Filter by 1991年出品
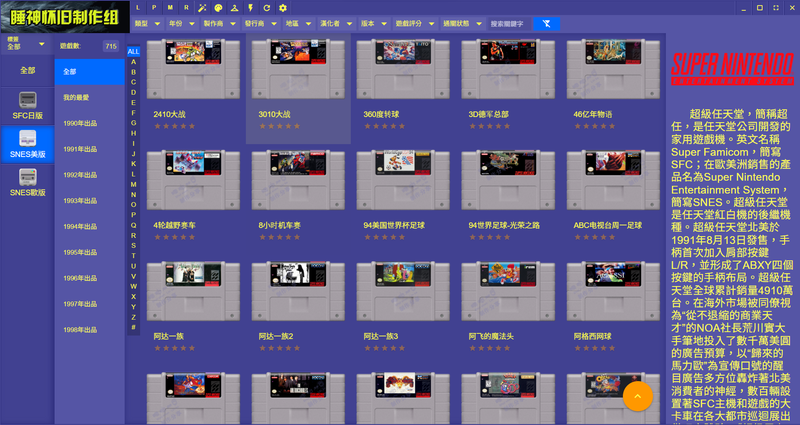 (90, 149)
